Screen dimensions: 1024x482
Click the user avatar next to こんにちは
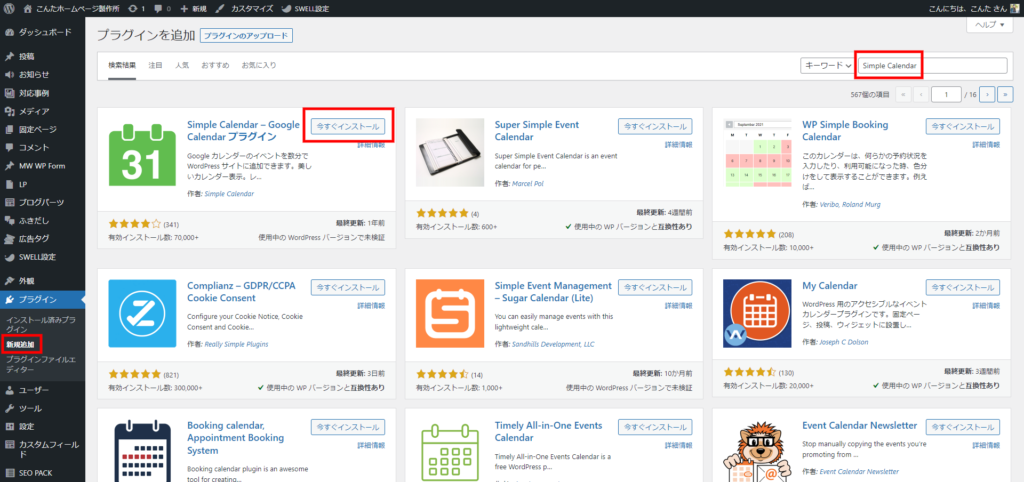(x=1014, y=9)
